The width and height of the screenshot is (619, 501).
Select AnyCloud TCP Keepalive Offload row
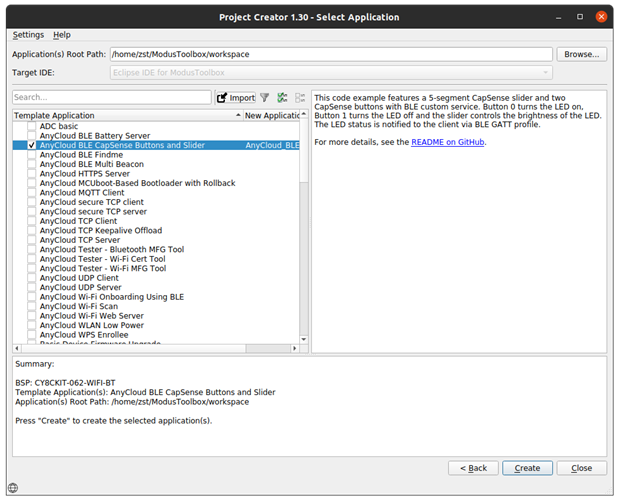click(x=156, y=231)
